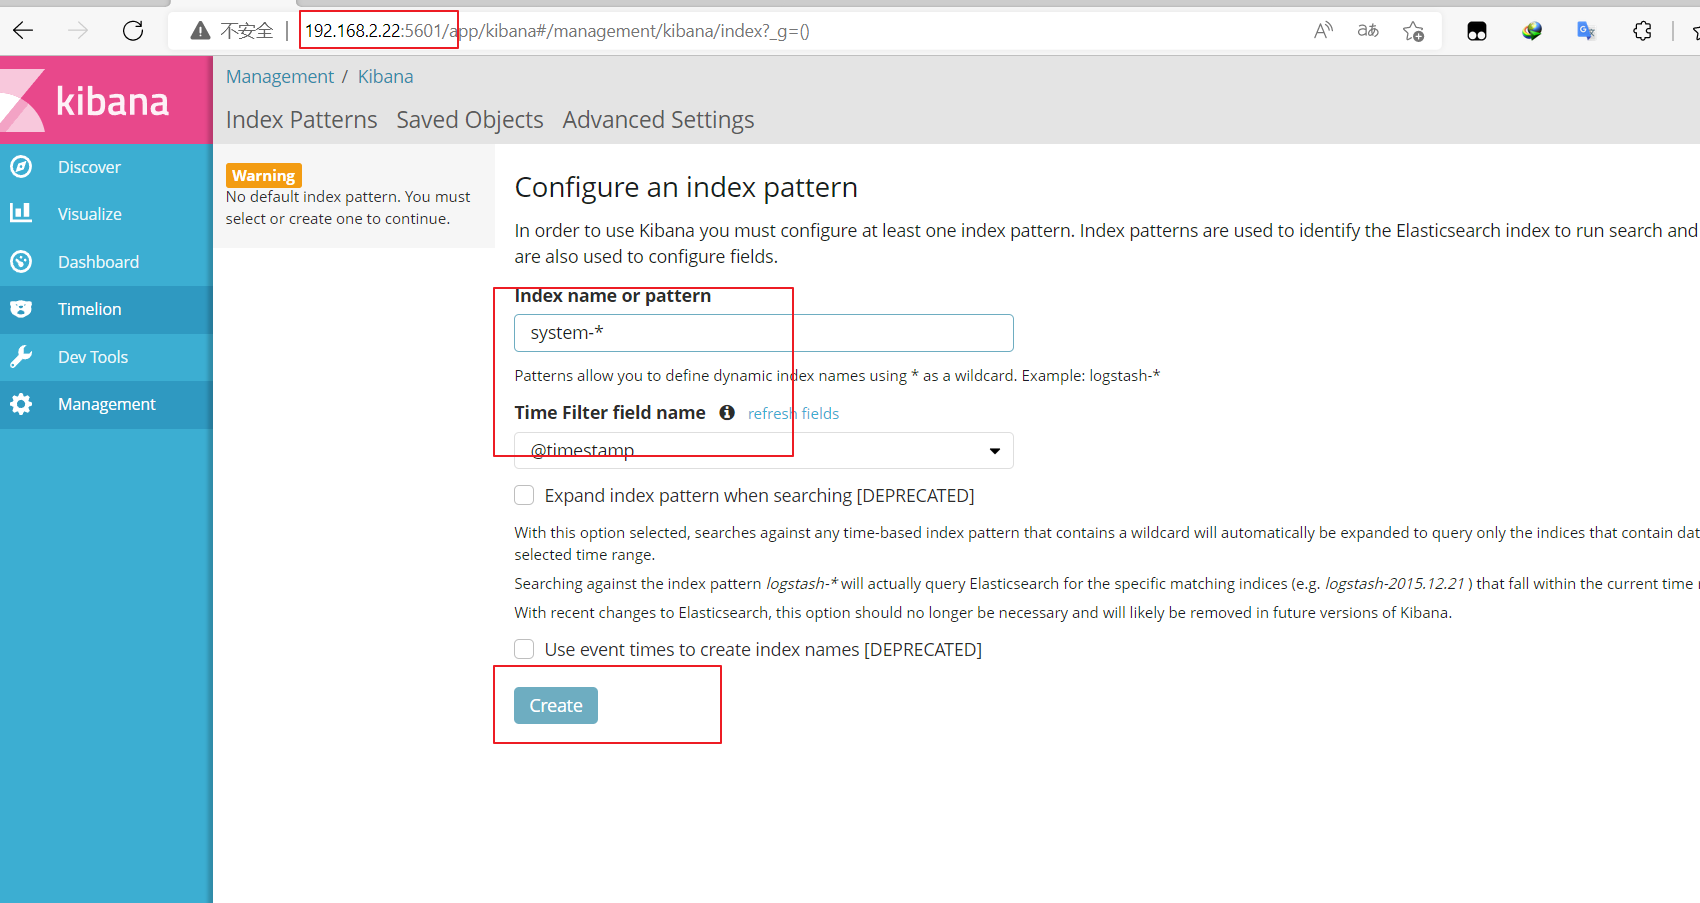
Task: Enable Use event times to create index names
Action: point(524,649)
